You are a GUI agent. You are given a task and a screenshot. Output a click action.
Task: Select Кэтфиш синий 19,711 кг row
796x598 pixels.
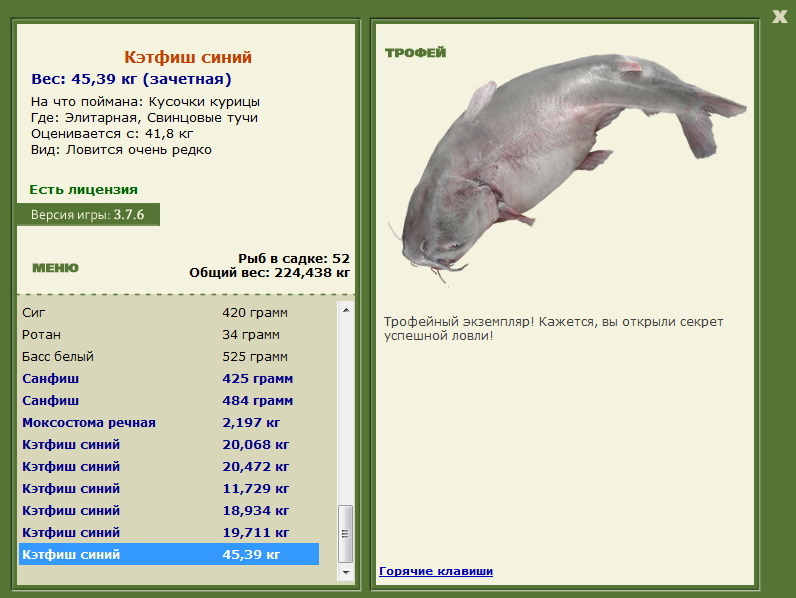pyautogui.click(x=169, y=533)
